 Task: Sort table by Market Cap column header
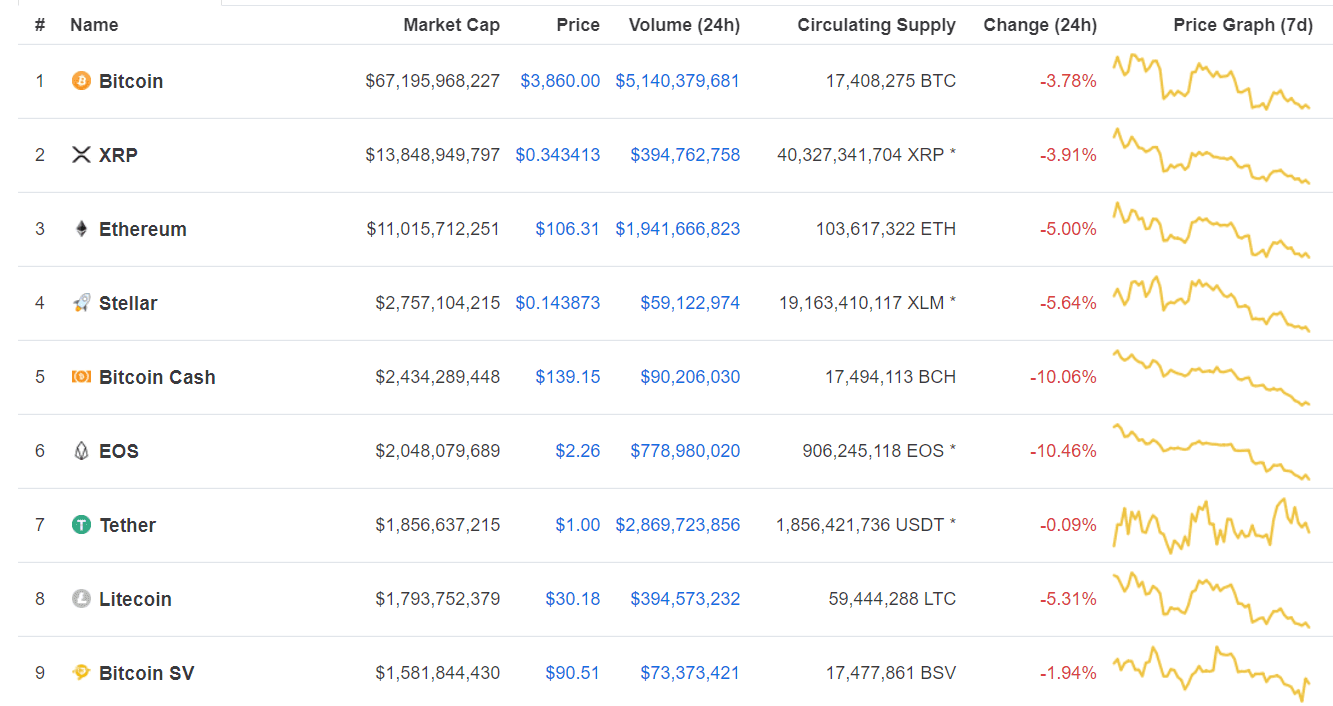tap(451, 25)
